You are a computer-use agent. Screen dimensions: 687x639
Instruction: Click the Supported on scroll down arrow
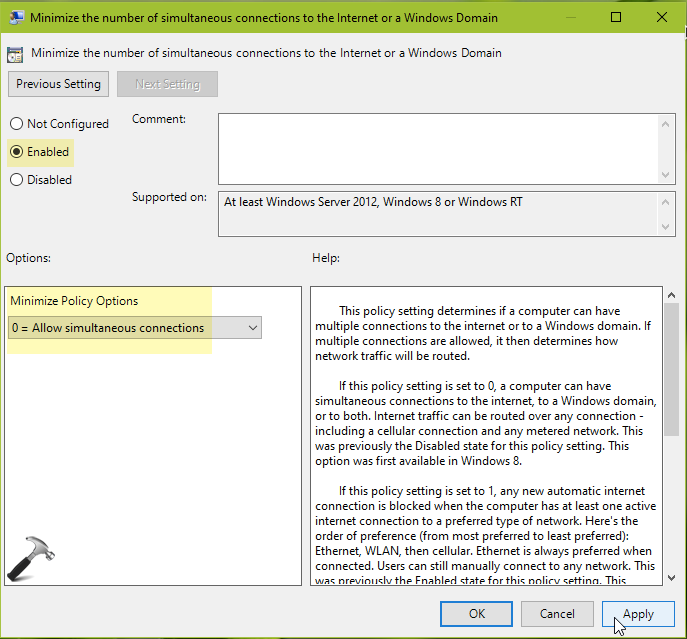pos(666,227)
